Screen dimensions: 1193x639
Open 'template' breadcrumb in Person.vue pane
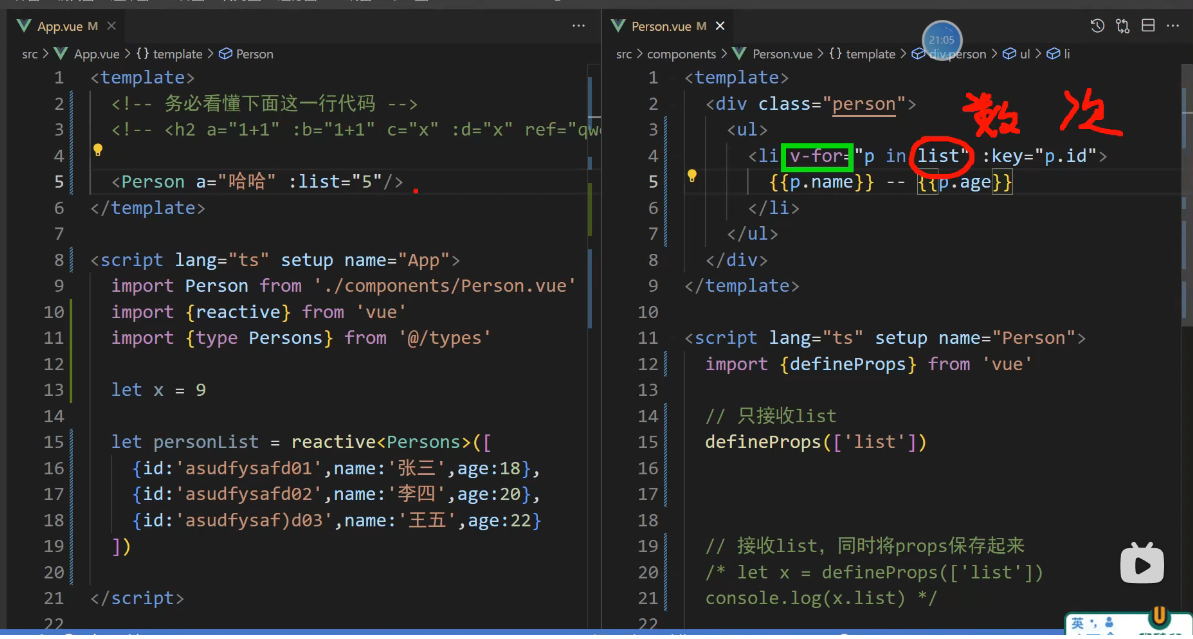point(870,54)
